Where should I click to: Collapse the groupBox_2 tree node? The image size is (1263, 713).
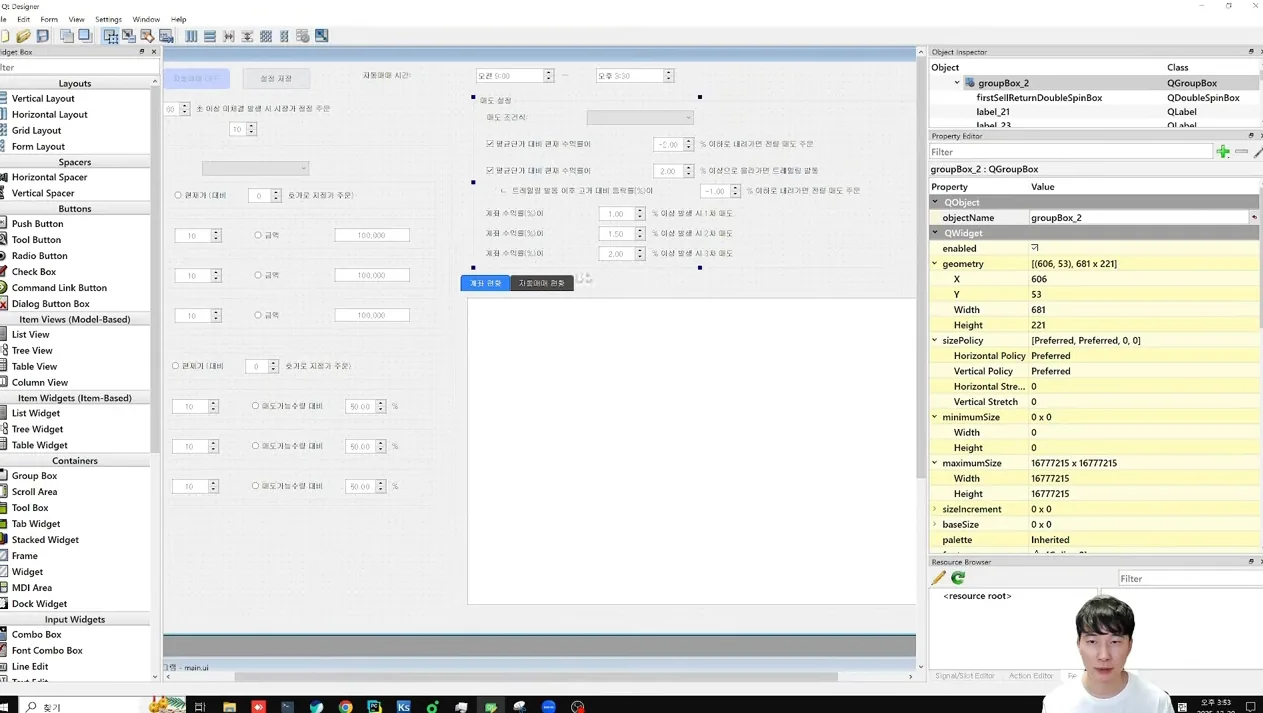(x=957, y=83)
